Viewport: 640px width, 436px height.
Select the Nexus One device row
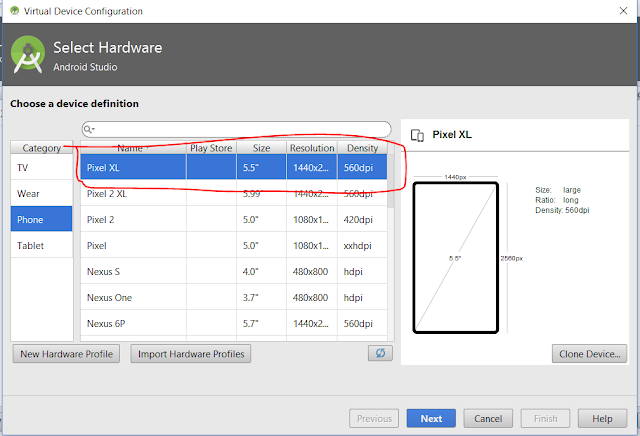click(233, 298)
